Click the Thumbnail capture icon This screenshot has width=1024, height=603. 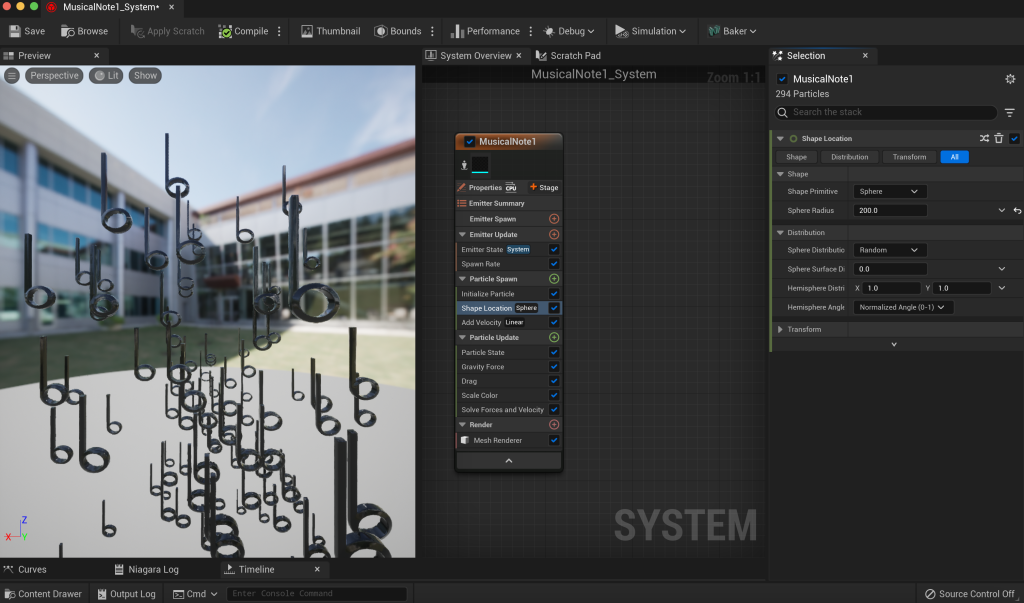307,31
